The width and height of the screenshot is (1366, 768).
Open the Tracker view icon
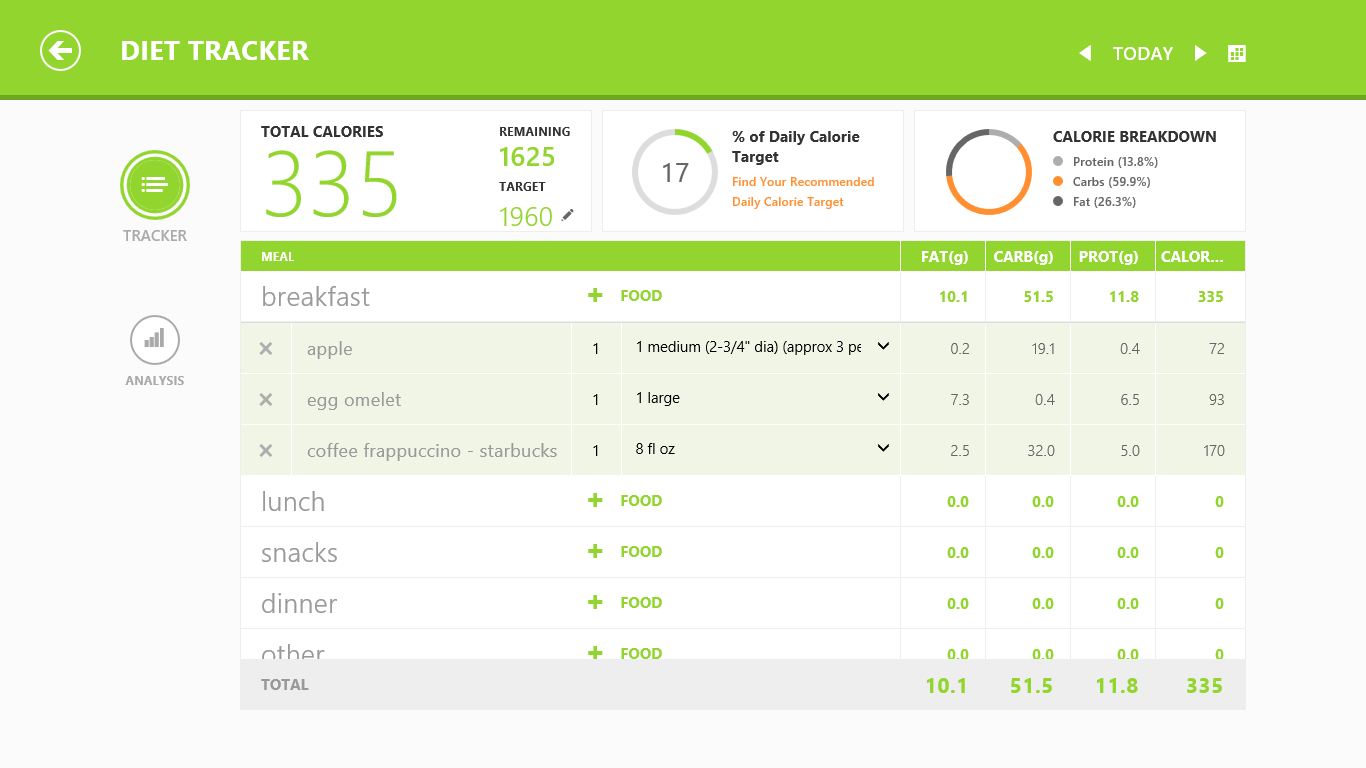pos(155,185)
